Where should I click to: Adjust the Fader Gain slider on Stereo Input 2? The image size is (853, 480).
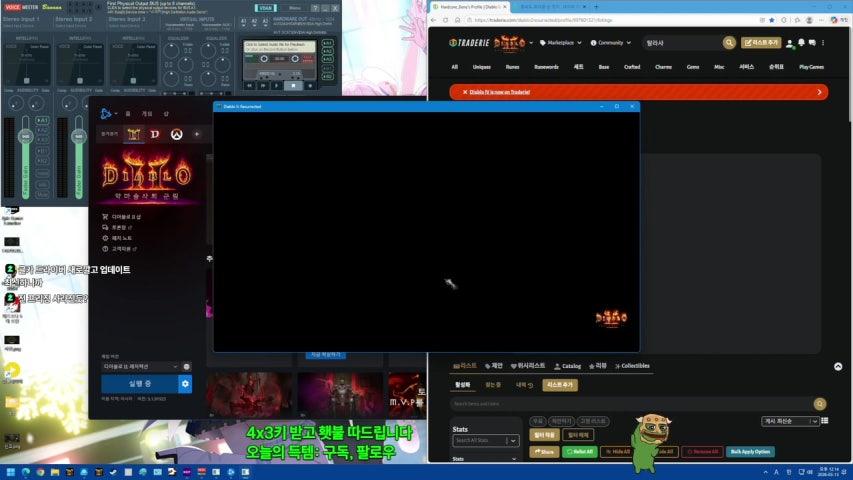pyautogui.click(x=79, y=137)
